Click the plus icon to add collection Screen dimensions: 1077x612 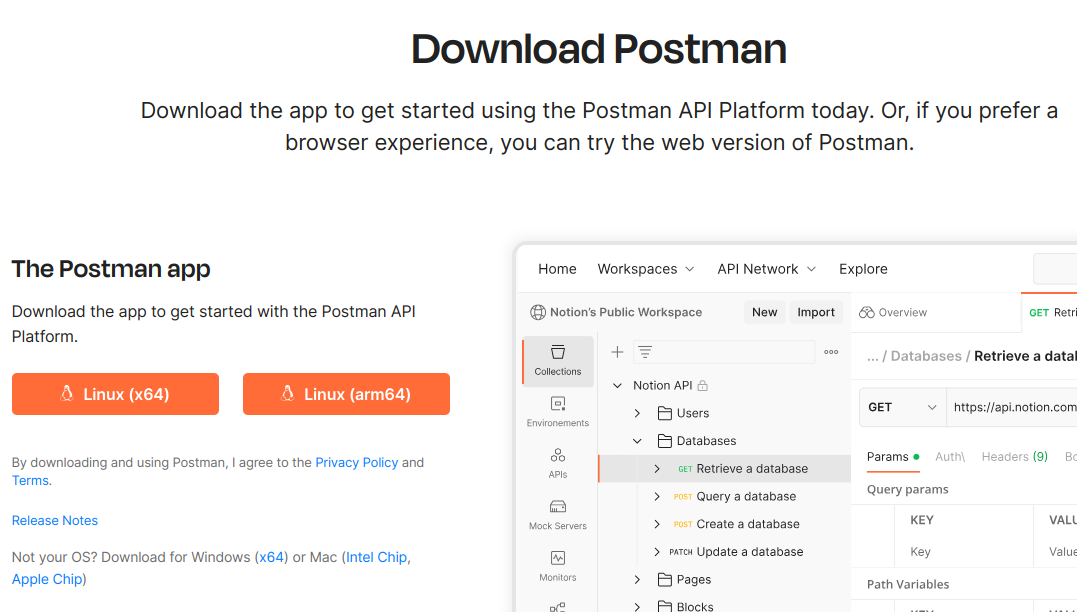point(617,352)
